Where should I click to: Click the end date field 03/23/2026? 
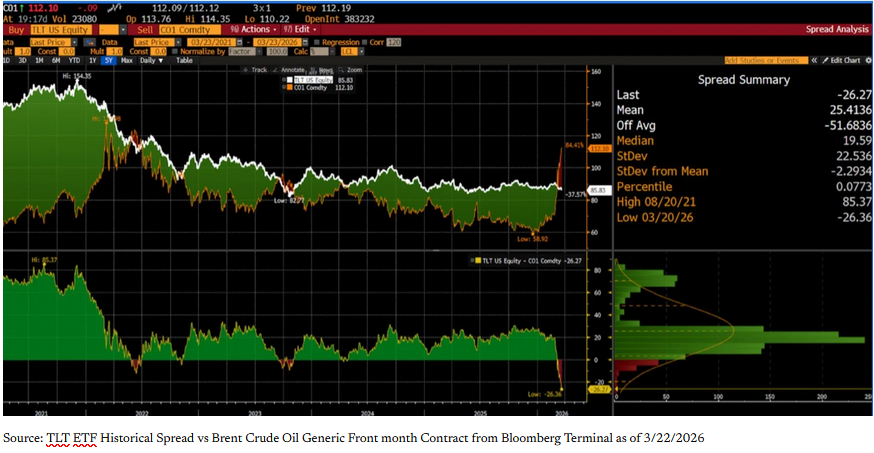pyautogui.click(x=277, y=42)
